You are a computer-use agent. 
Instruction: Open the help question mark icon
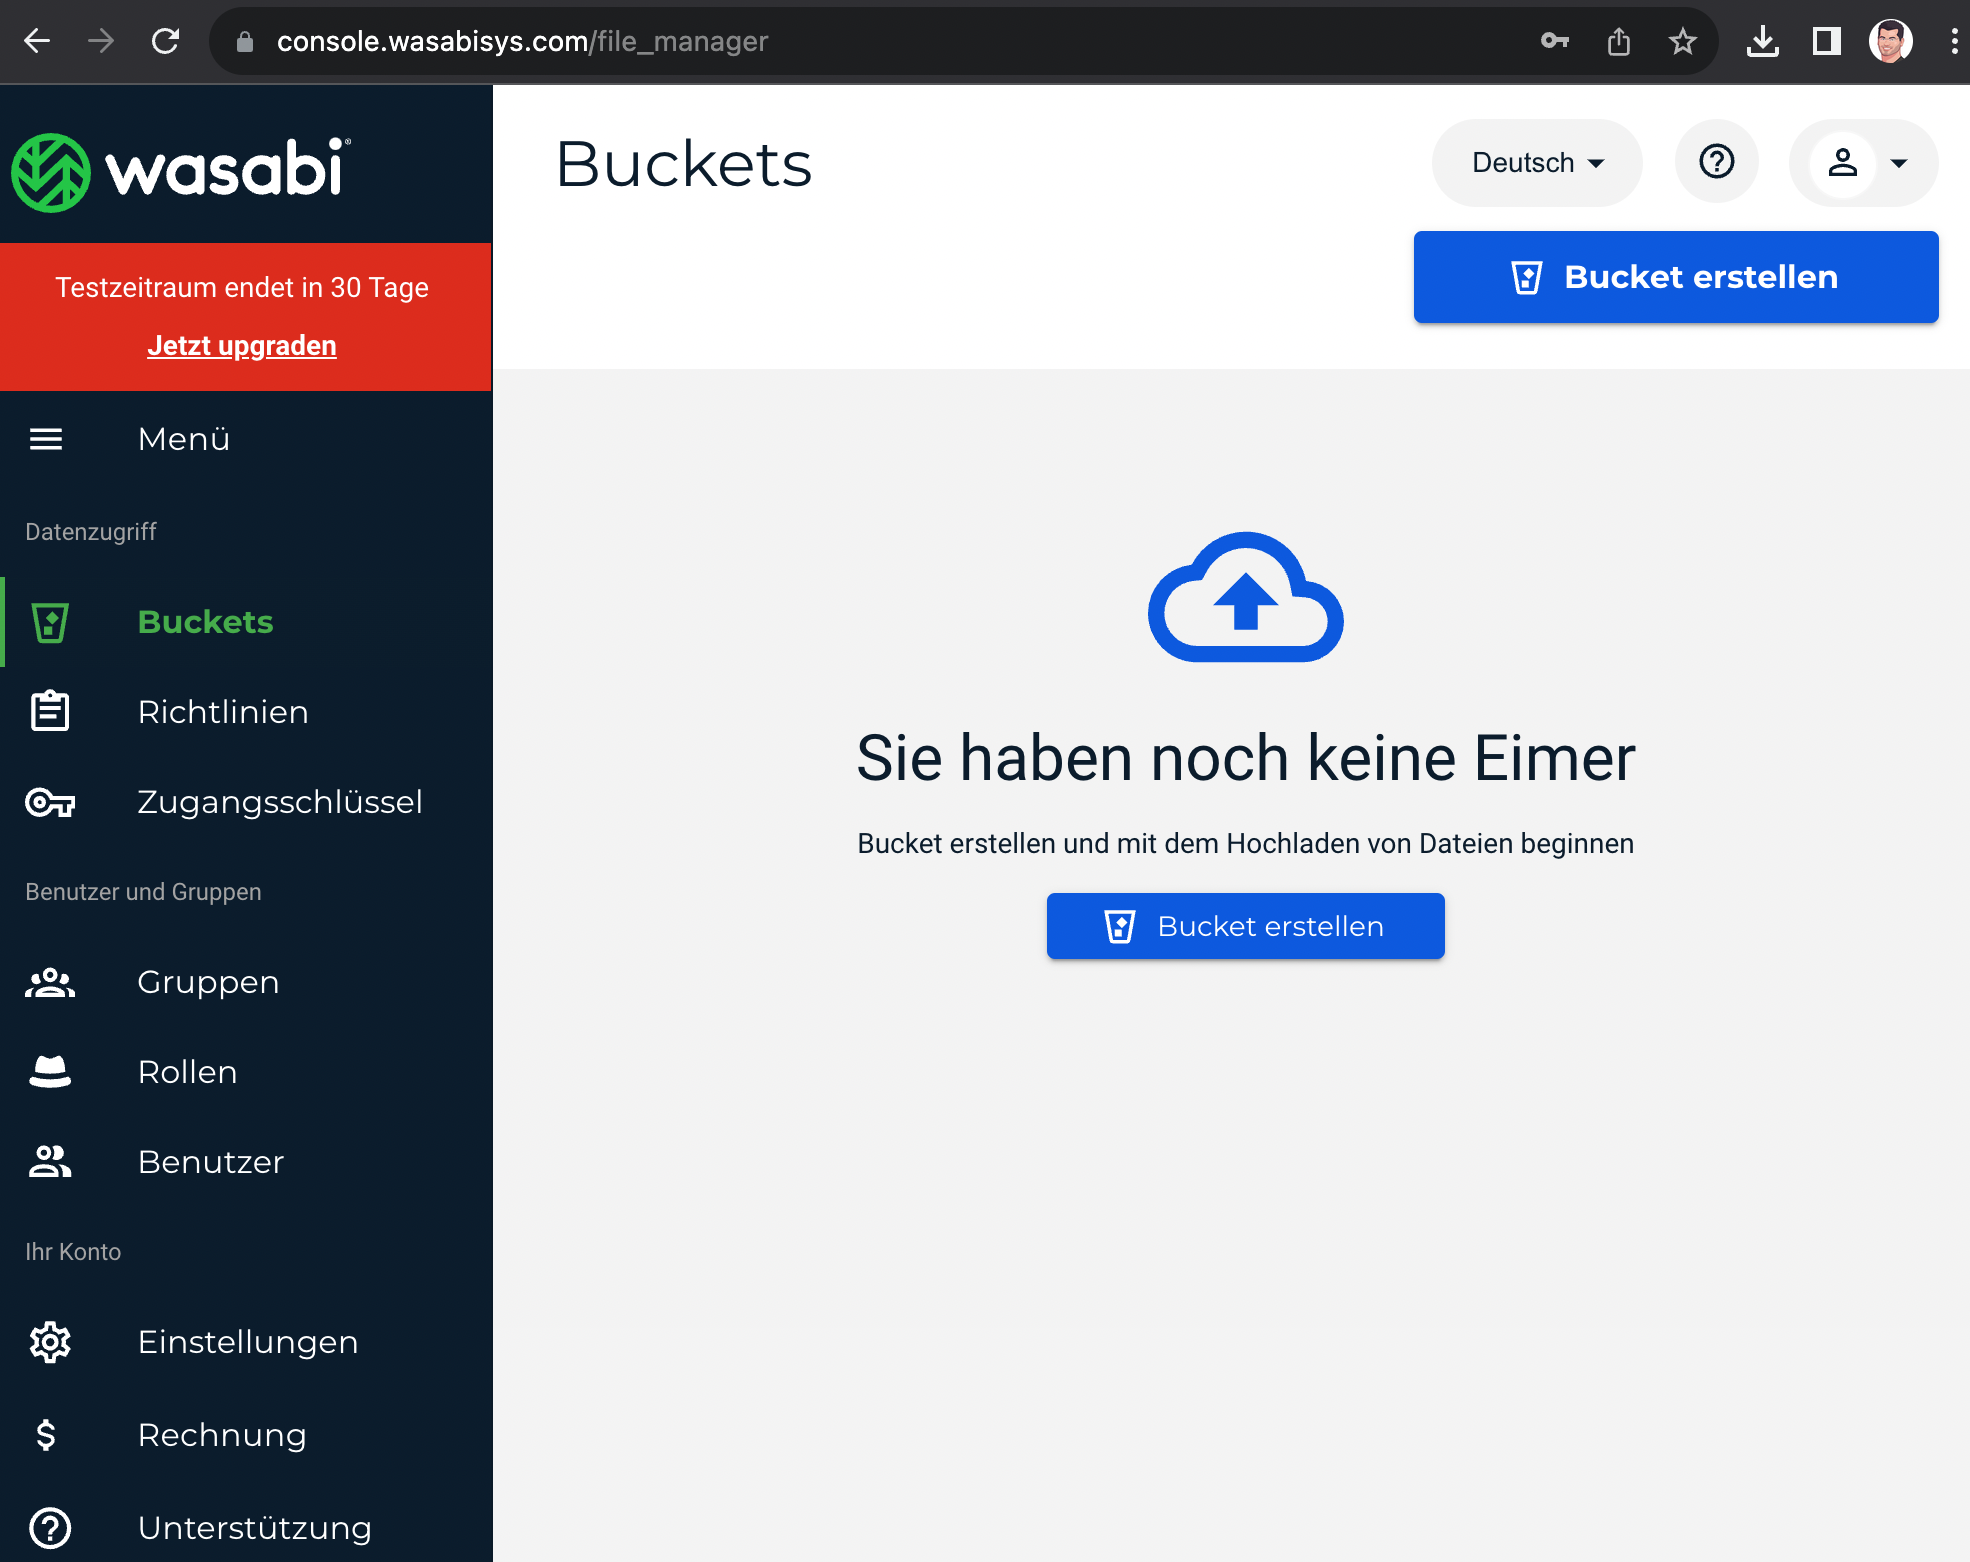pos(1716,162)
